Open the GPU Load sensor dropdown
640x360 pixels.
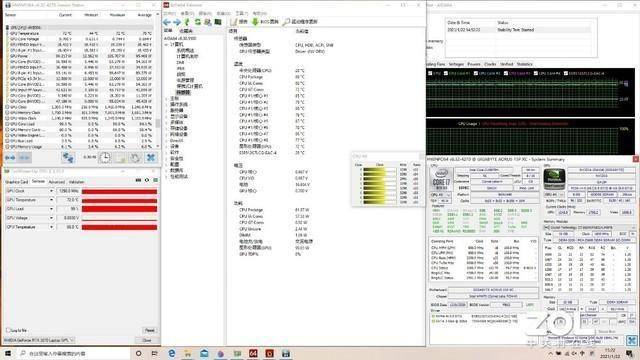click(51, 209)
